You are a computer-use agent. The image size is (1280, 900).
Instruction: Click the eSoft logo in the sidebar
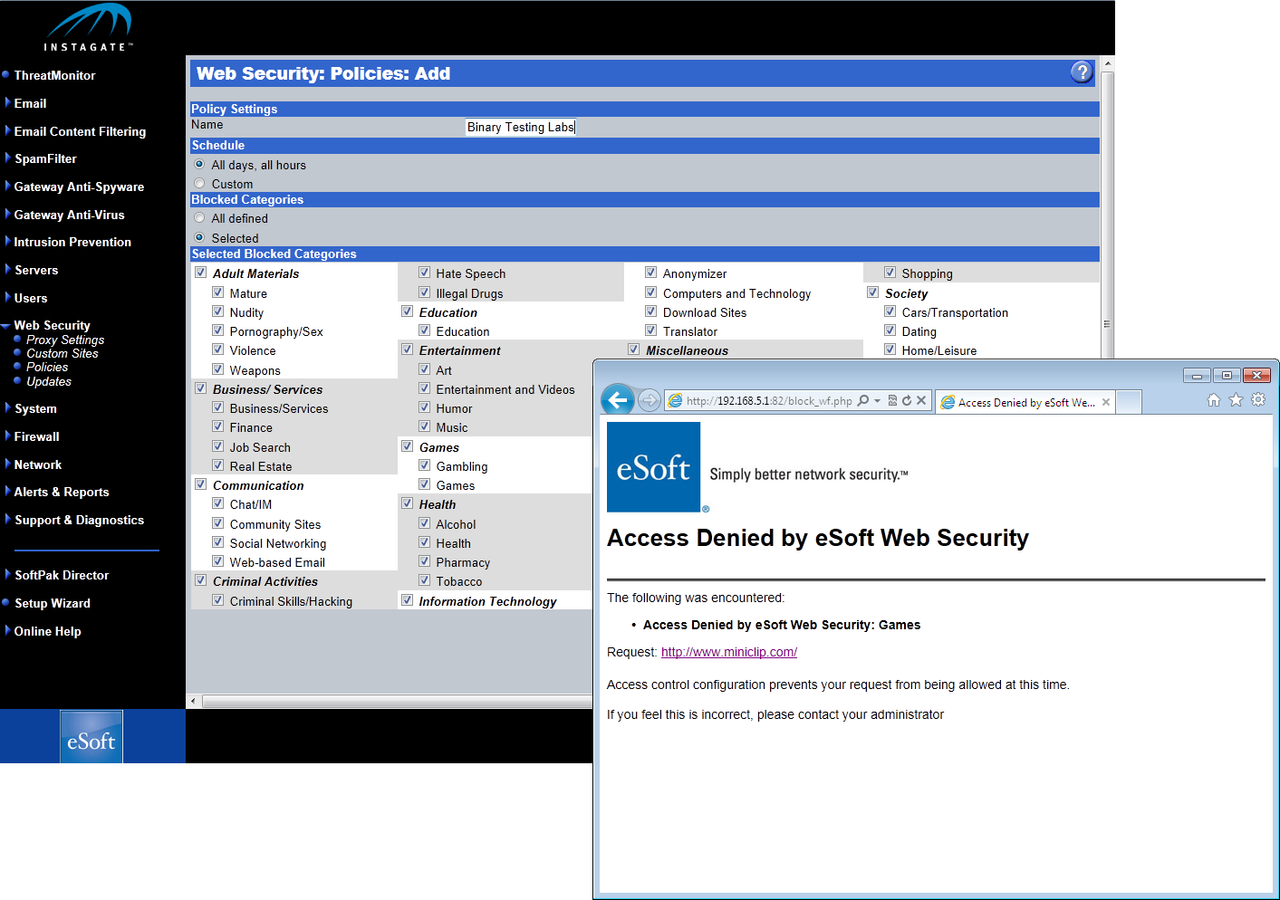click(x=91, y=737)
